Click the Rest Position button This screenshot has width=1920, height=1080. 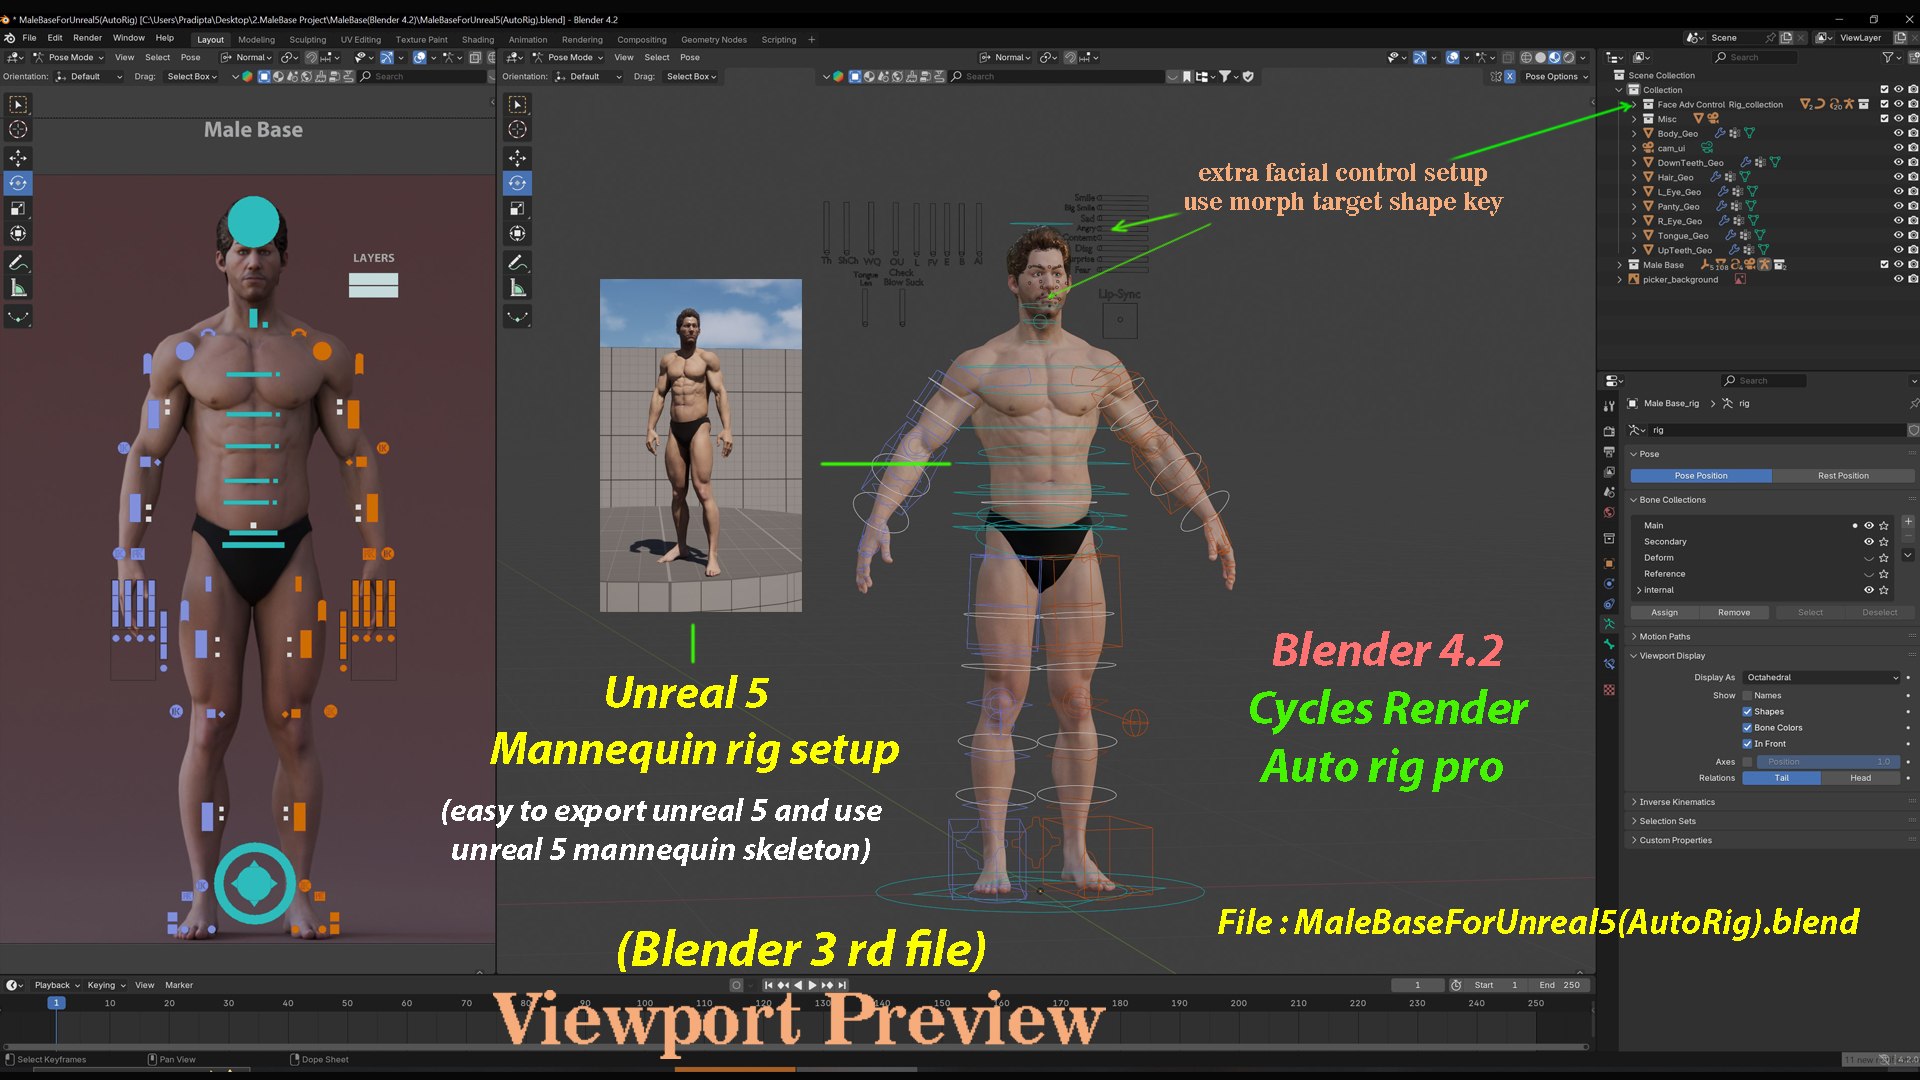click(x=1842, y=476)
